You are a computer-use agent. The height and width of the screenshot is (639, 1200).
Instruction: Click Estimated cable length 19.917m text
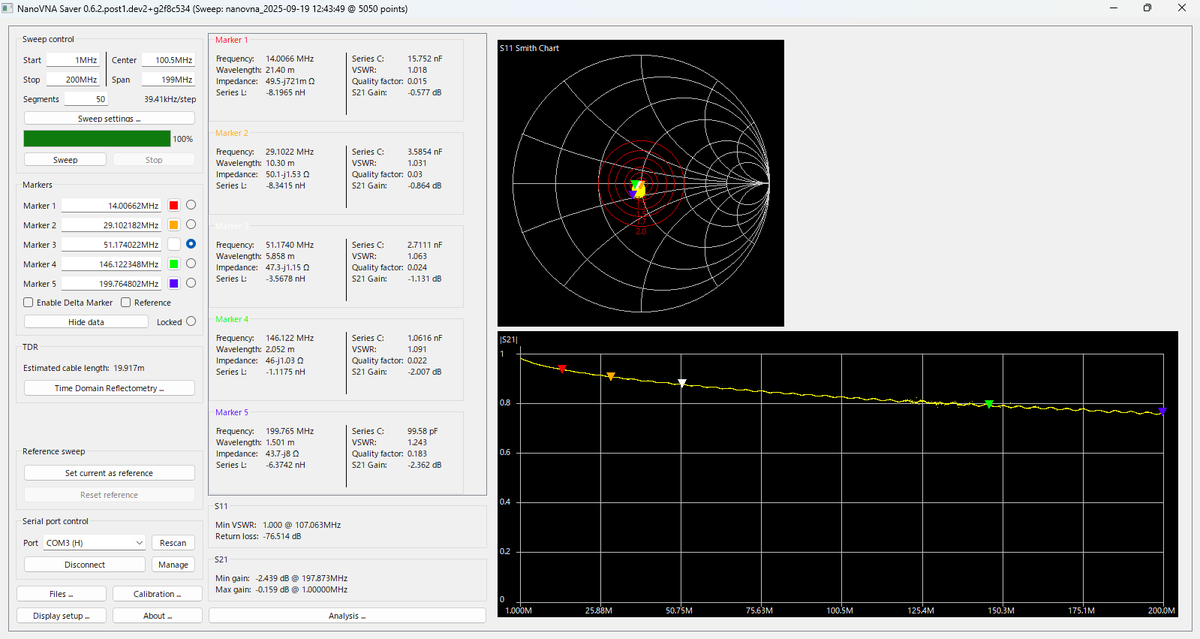(82, 367)
